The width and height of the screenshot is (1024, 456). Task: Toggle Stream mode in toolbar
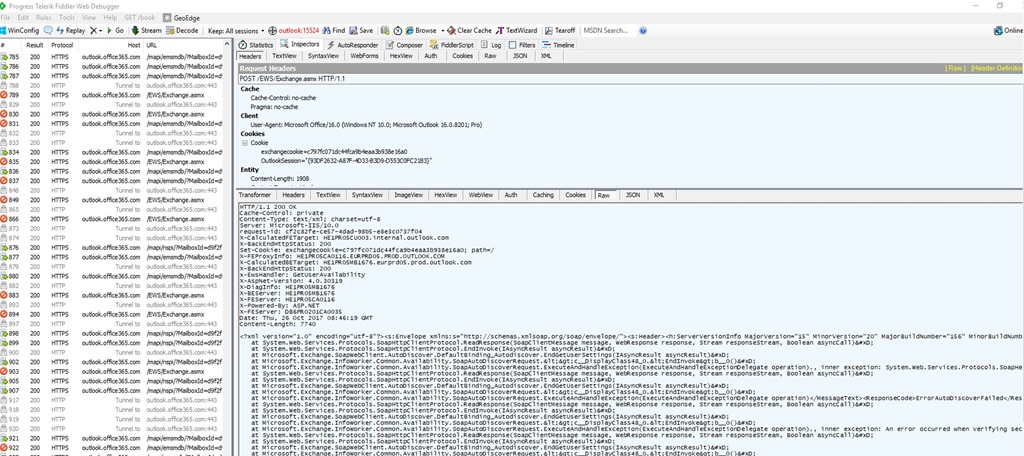146,31
